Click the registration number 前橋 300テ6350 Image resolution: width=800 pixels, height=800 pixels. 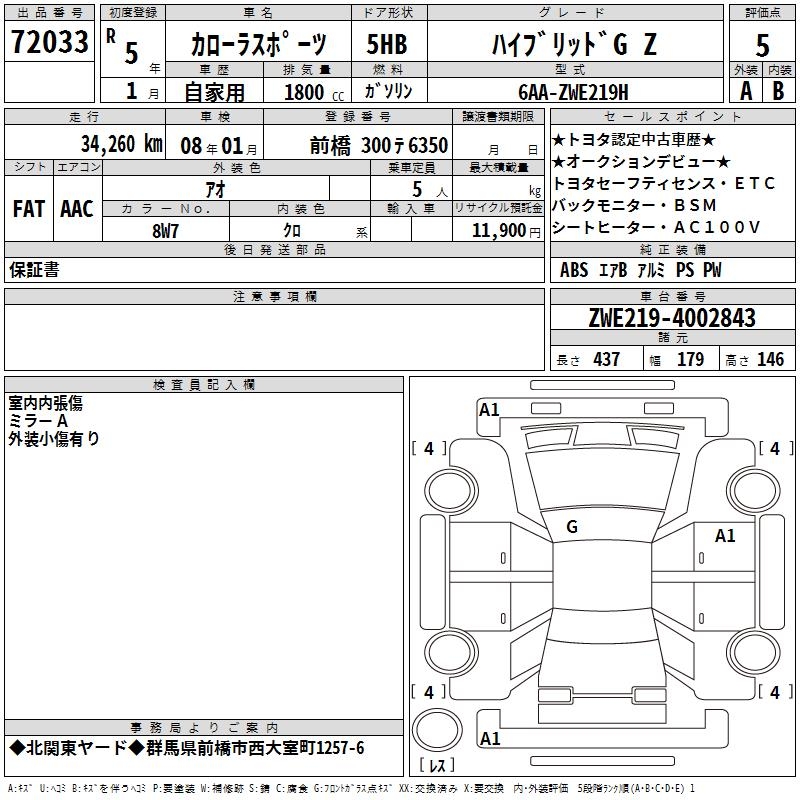click(379, 146)
